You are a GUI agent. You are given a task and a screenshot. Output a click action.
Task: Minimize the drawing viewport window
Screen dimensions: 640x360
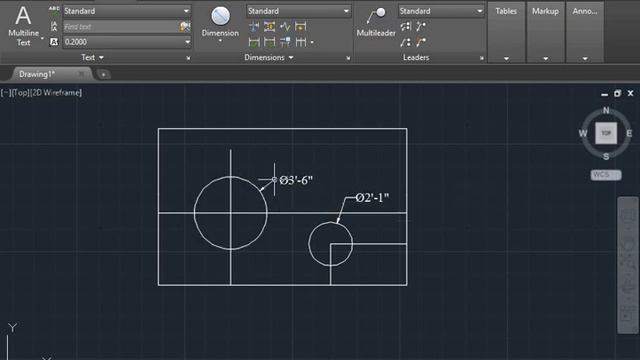click(604, 94)
